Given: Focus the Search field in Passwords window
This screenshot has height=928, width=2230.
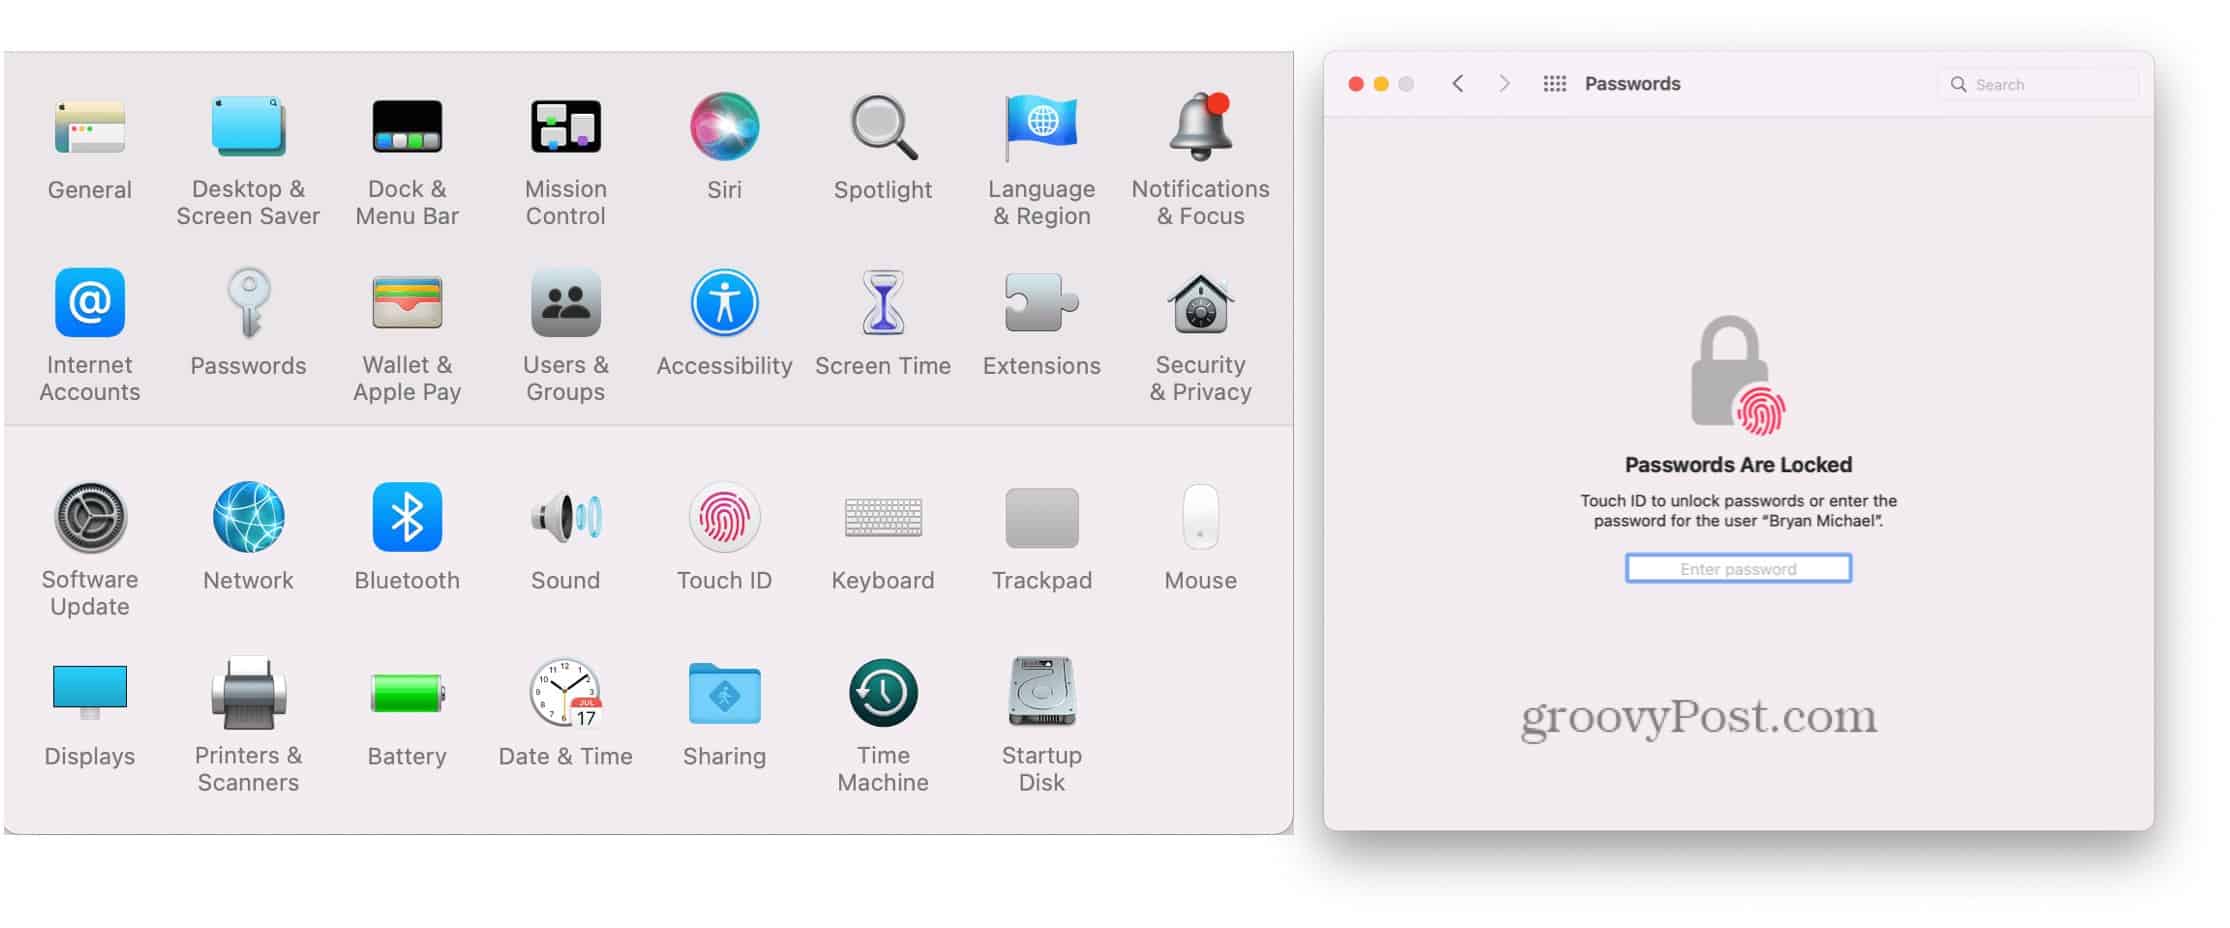Looking at the screenshot, I should coord(2038,84).
